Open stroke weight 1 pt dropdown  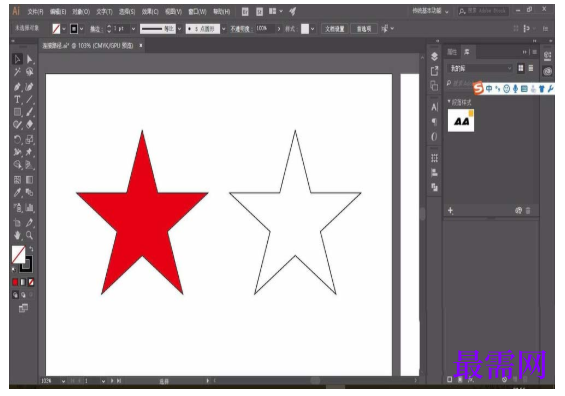click(133, 29)
